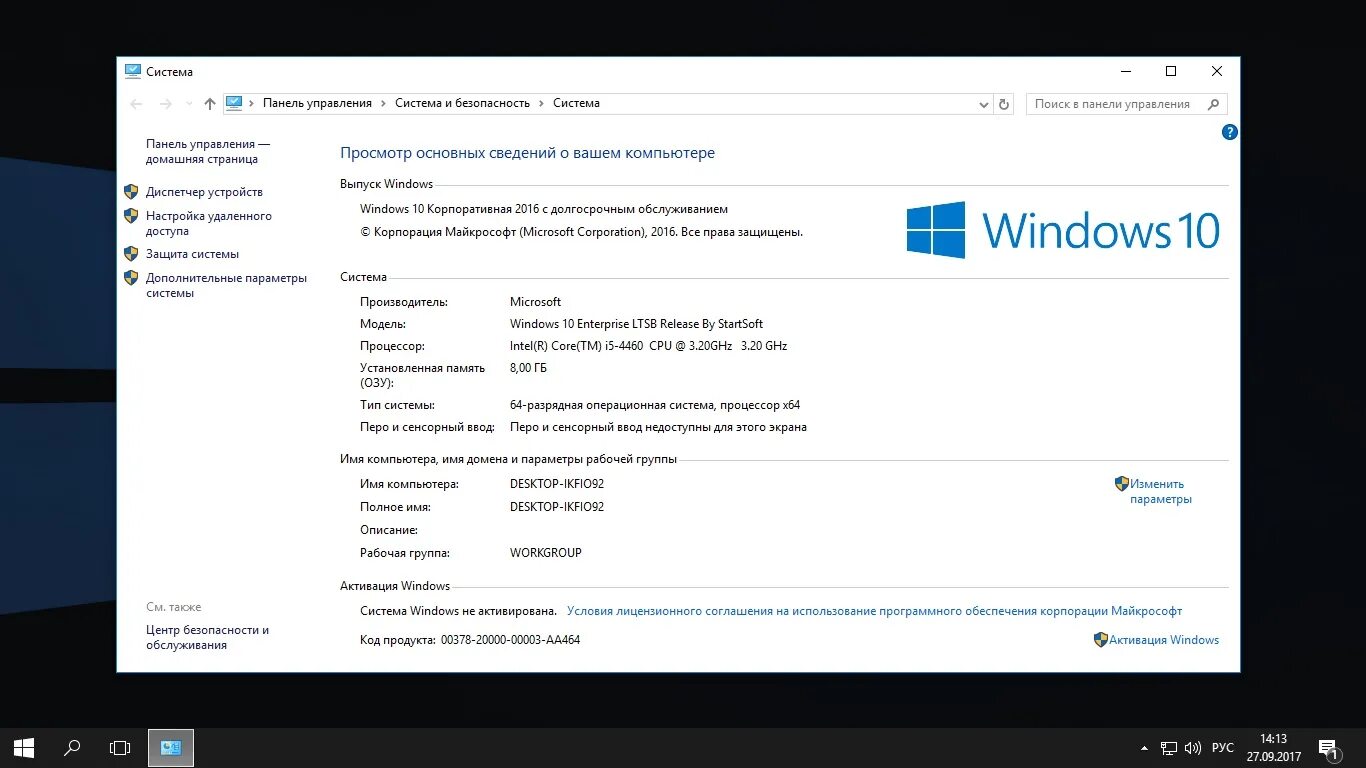The image size is (1366, 768).
Task: Click shield icon beside Настройка удаленного доступа
Action: [x=131, y=216]
